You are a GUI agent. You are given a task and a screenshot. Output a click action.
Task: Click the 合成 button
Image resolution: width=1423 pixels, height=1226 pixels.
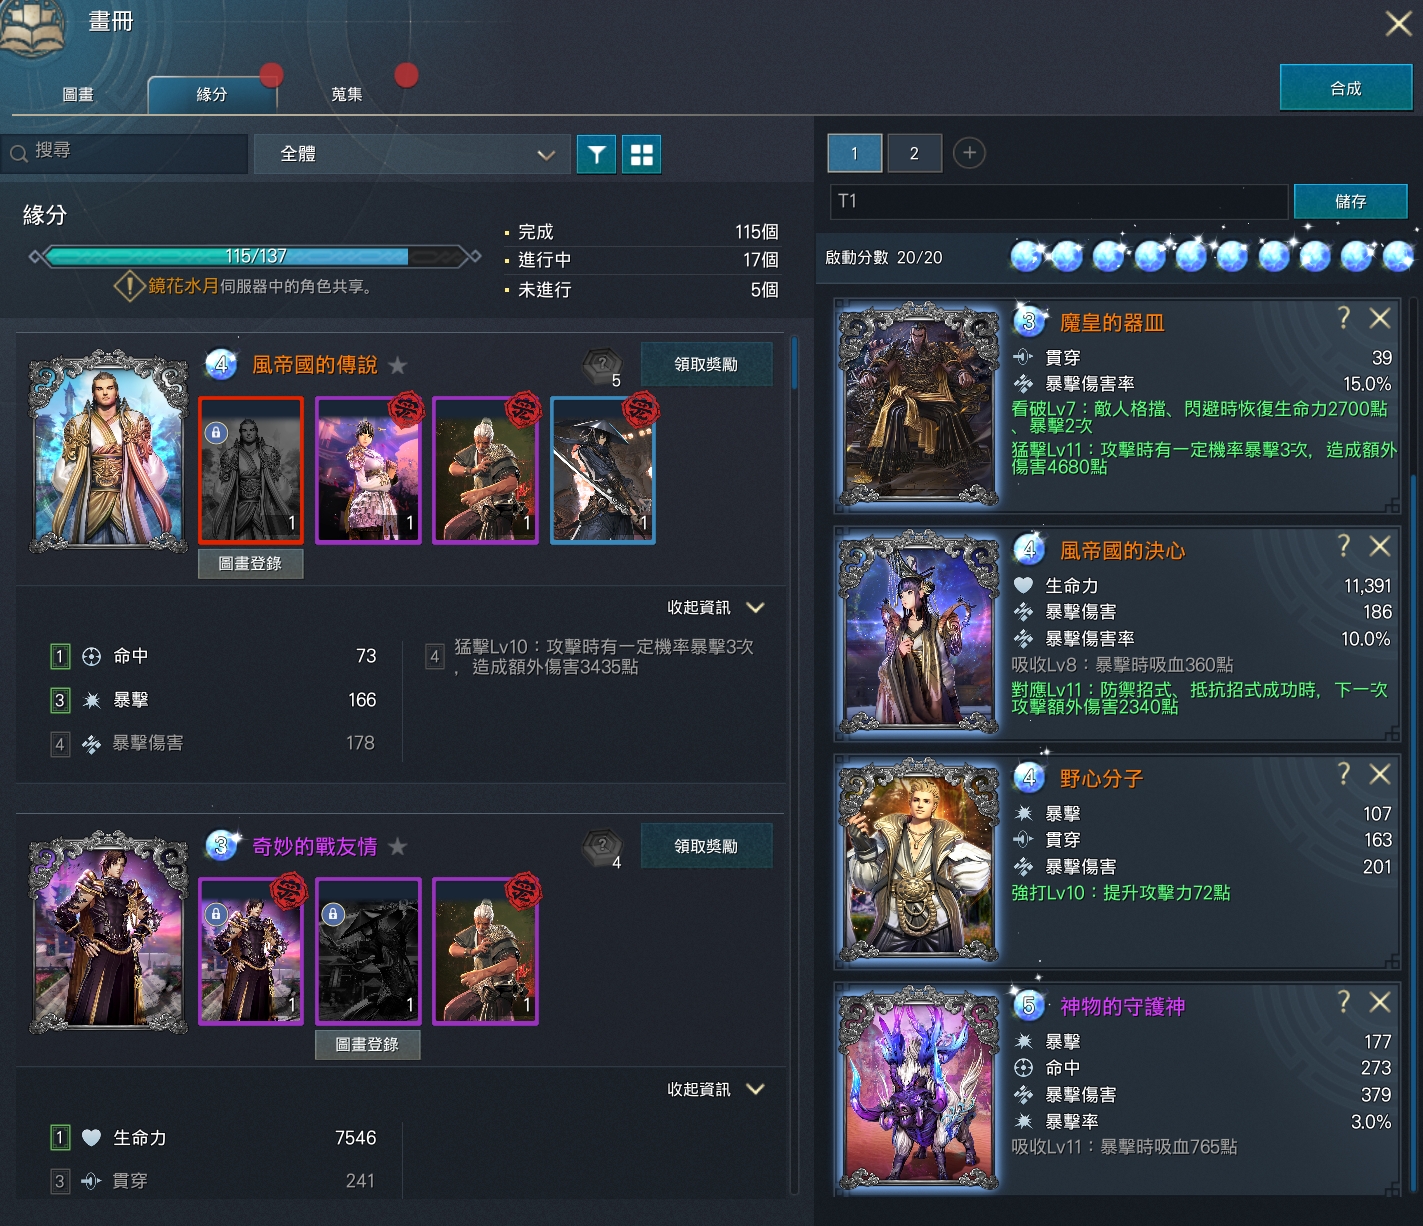(x=1345, y=88)
